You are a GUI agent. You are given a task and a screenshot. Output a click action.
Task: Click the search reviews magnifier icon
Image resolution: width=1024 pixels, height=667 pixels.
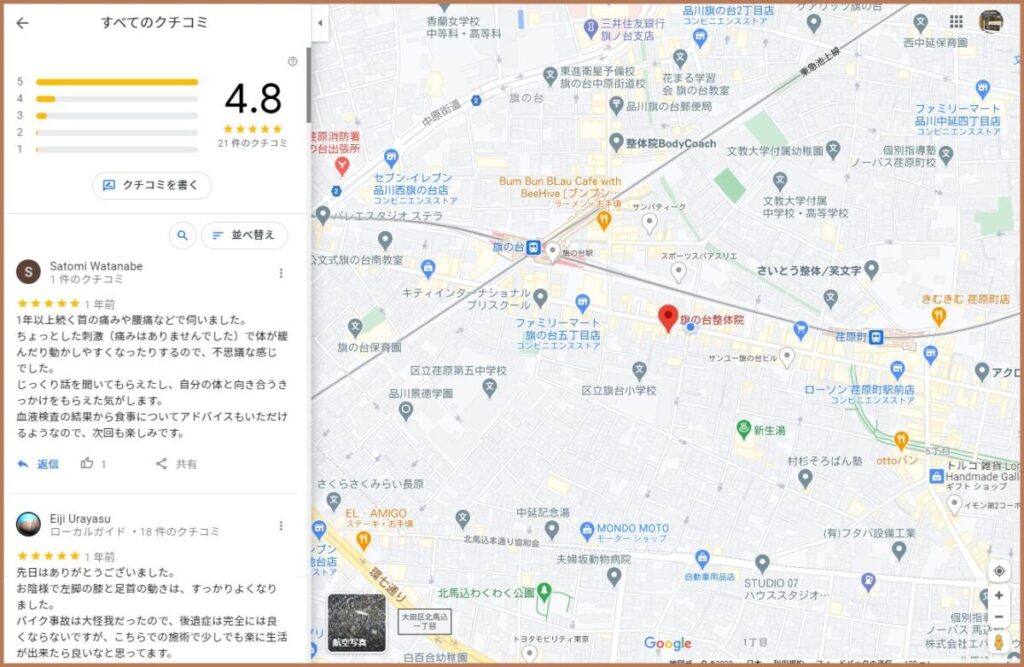pyautogui.click(x=182, y=236)
